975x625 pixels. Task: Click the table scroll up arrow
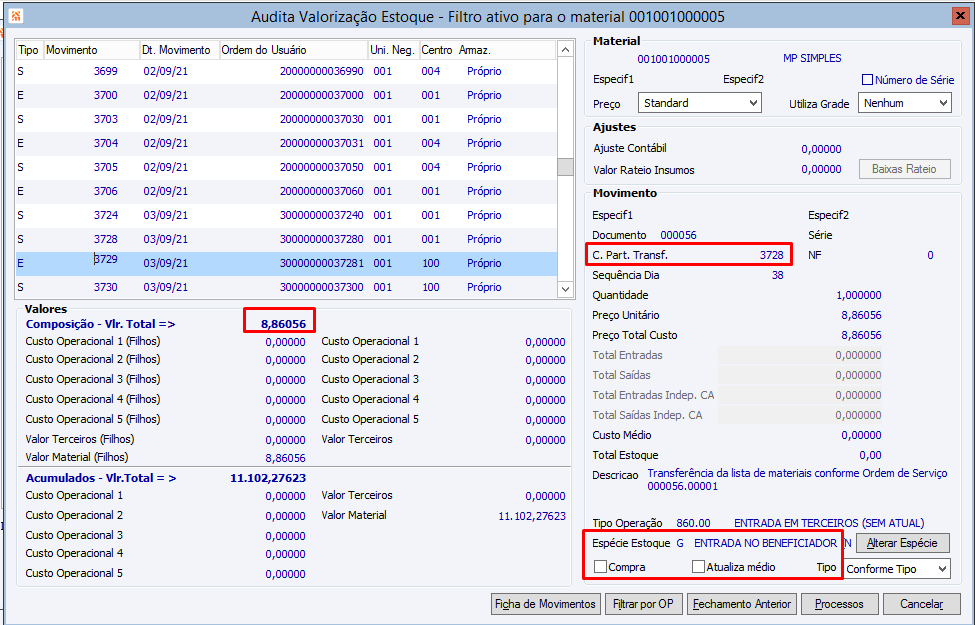(x=565, y=50)
